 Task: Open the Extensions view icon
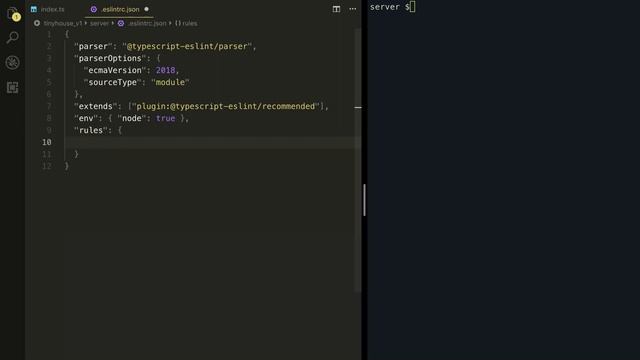[13, 87]
